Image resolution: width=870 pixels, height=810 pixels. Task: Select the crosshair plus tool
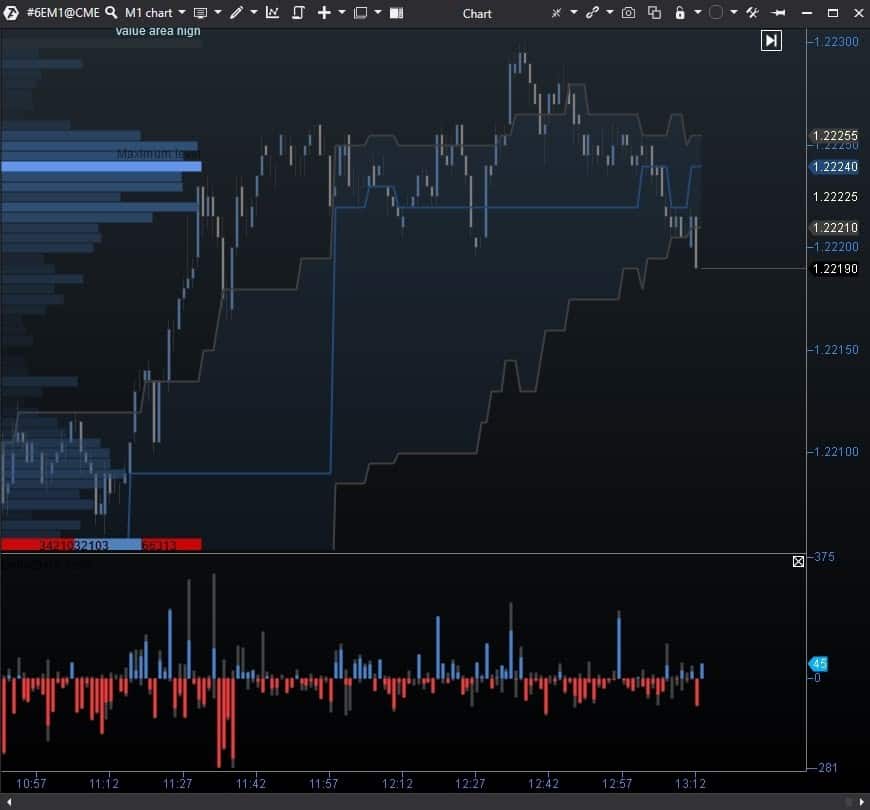click(x=324, y=13)
